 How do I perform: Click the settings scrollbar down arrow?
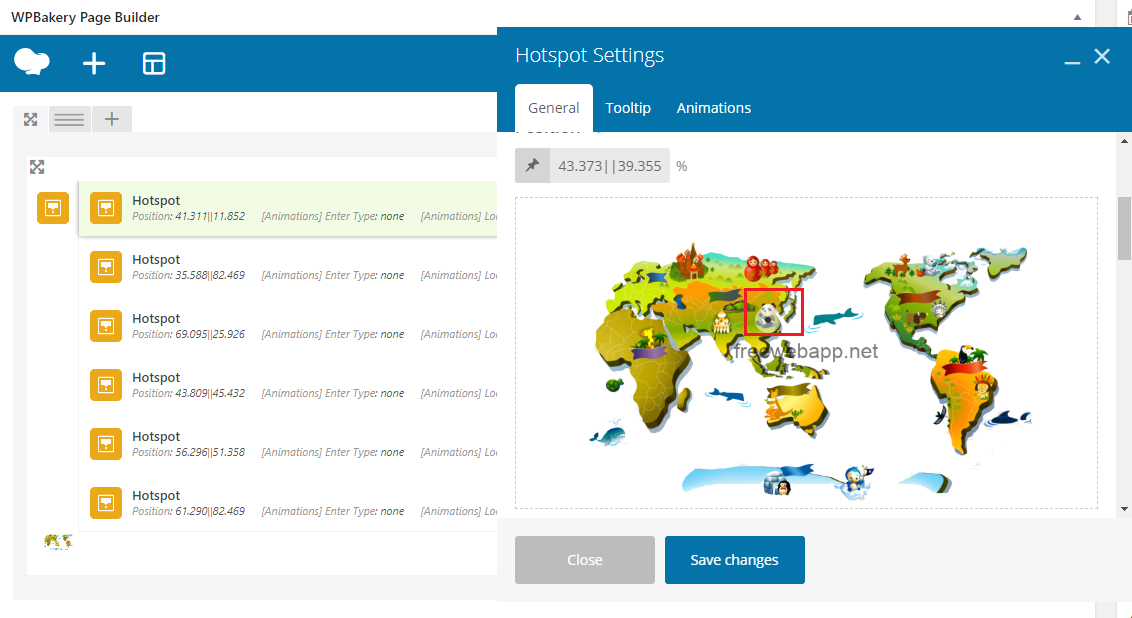pyautogui.click(x=1124, y=509)
